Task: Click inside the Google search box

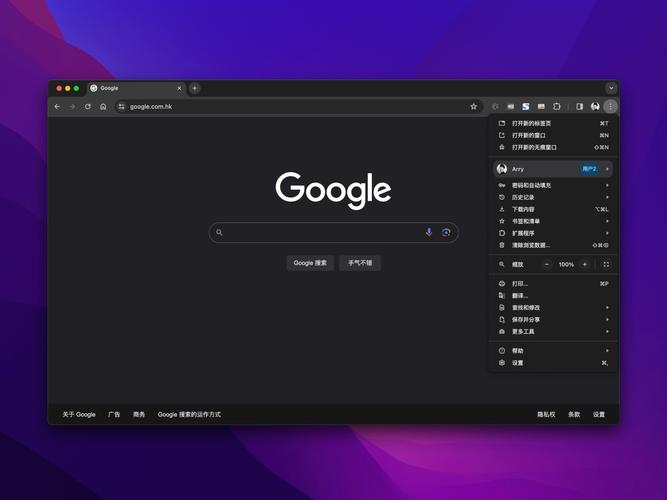Action: click(320, 232)
